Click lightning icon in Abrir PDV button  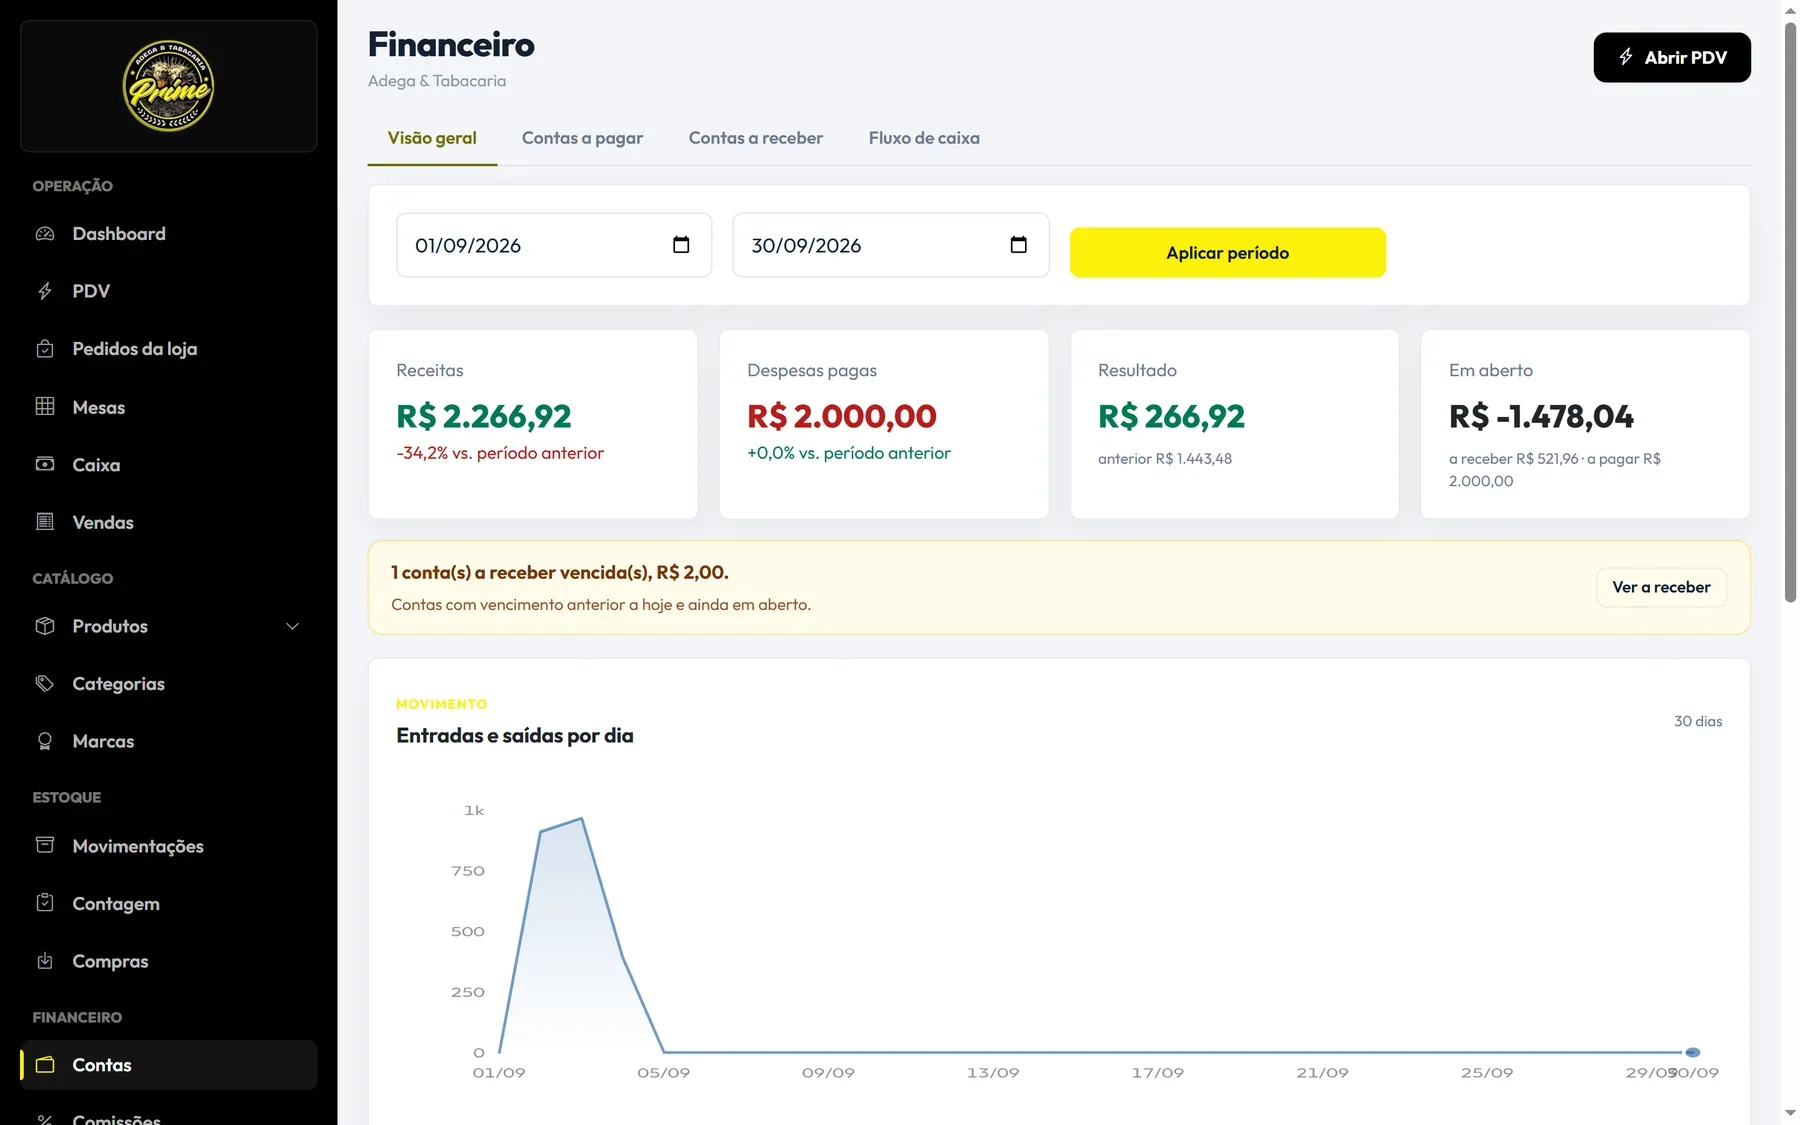1626,57
